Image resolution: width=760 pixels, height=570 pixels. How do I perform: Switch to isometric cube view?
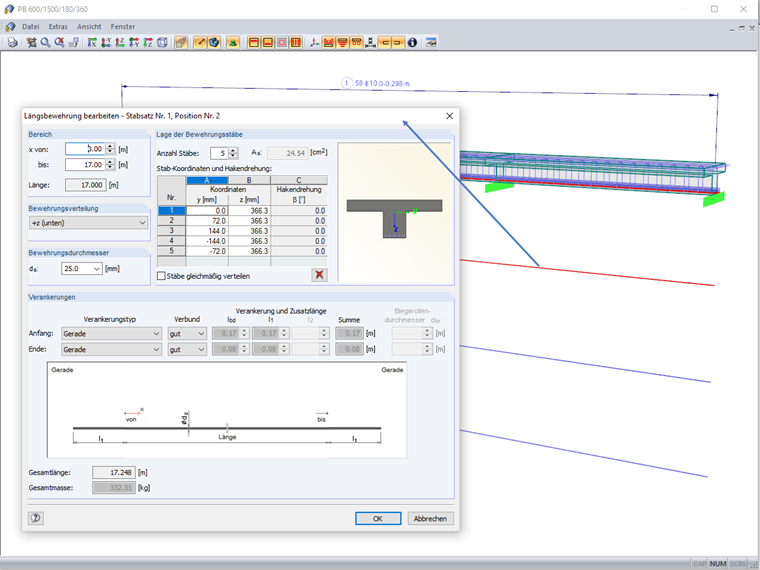[162, 43]
